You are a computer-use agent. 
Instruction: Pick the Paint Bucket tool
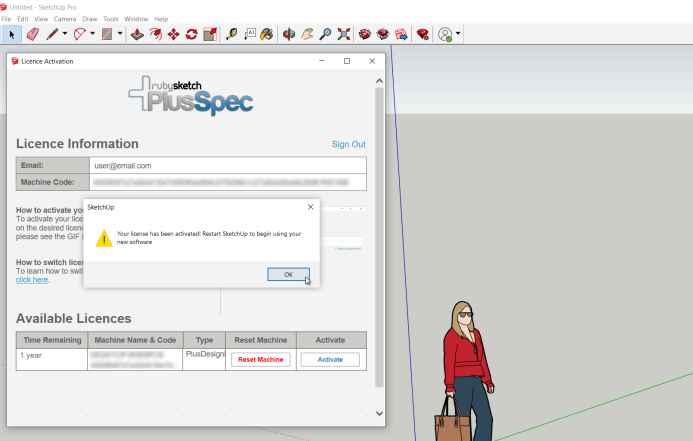click(267, 34)
